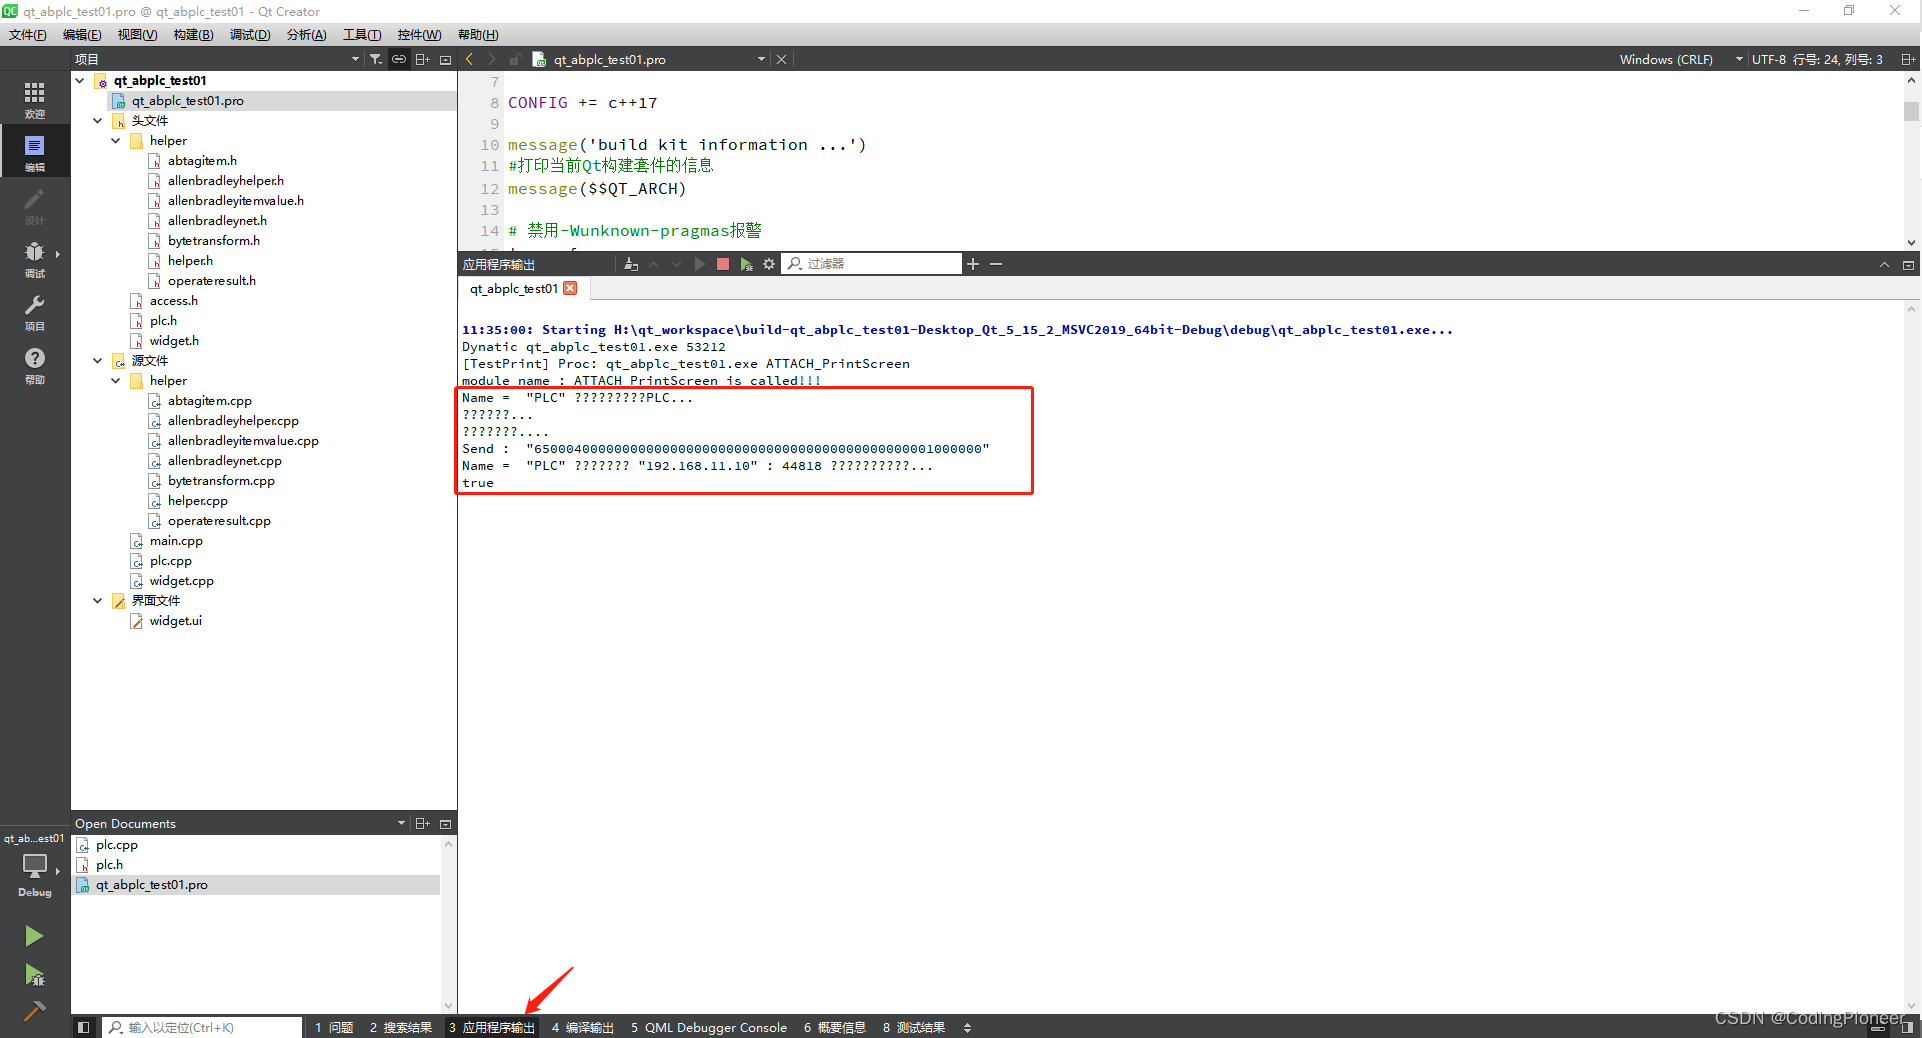Click the editor vertical scrollbar down arrow

click(x=1911, y=243)
